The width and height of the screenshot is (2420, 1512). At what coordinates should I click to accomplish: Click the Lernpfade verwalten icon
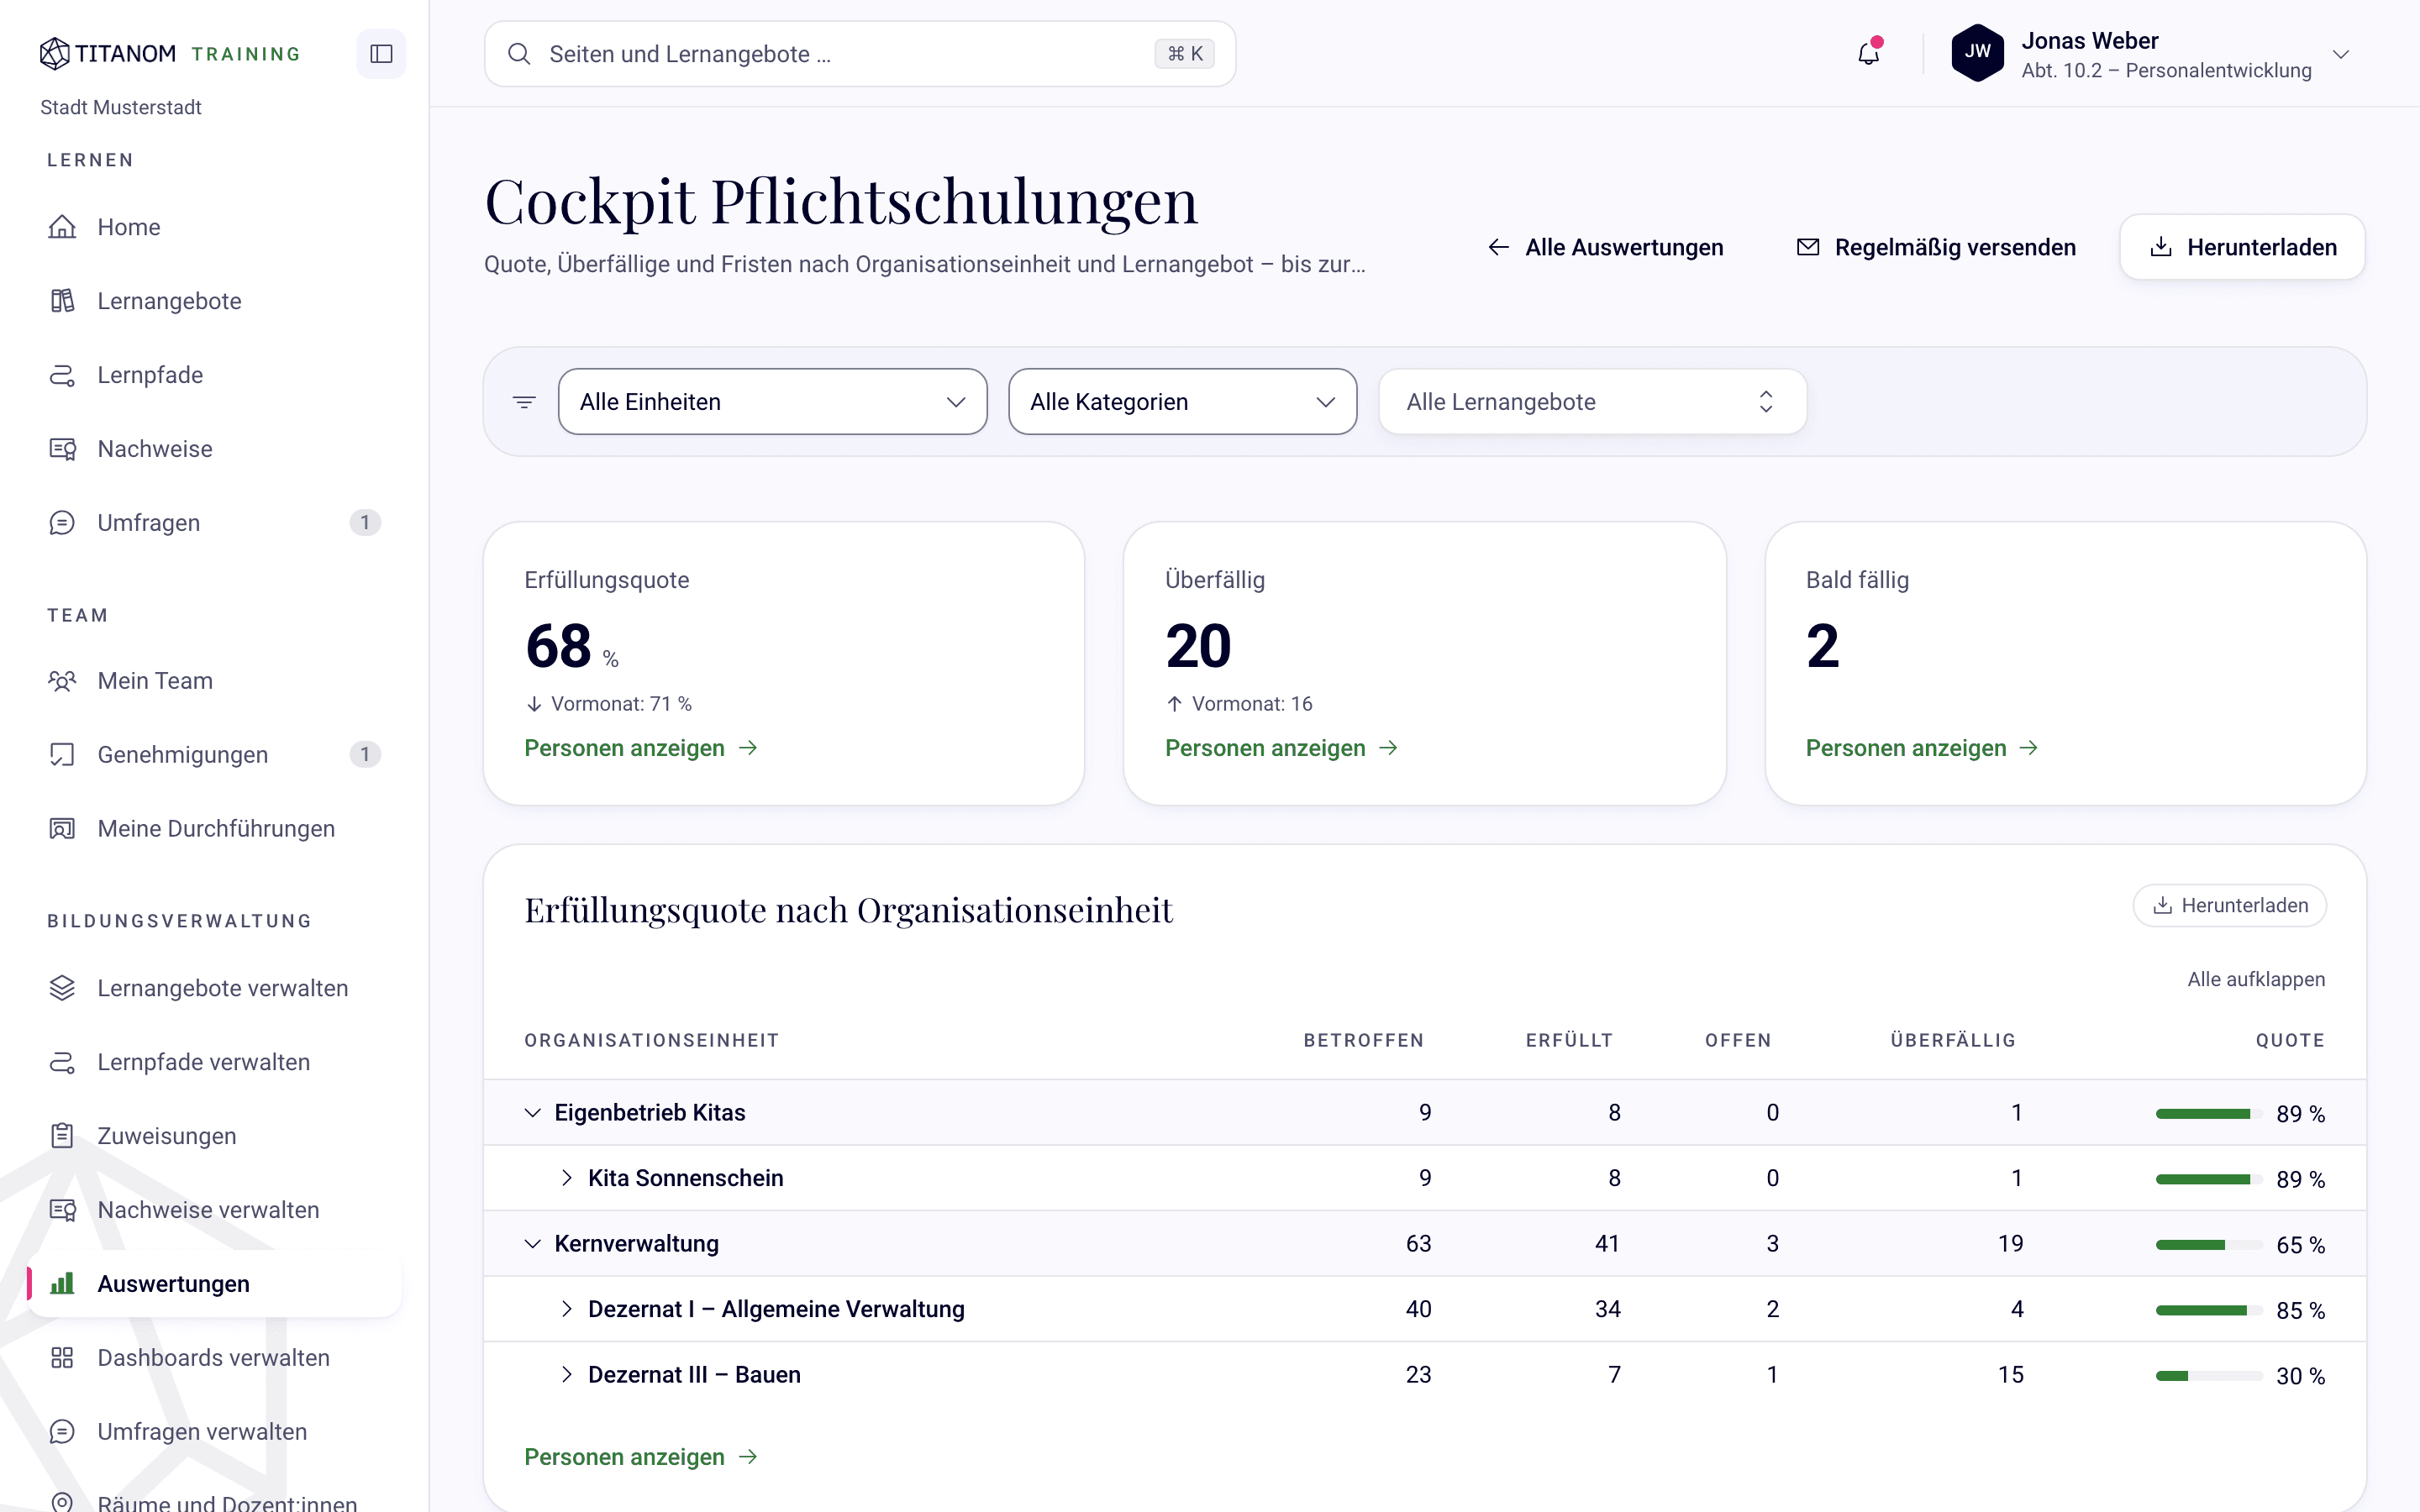(62, 1062)
